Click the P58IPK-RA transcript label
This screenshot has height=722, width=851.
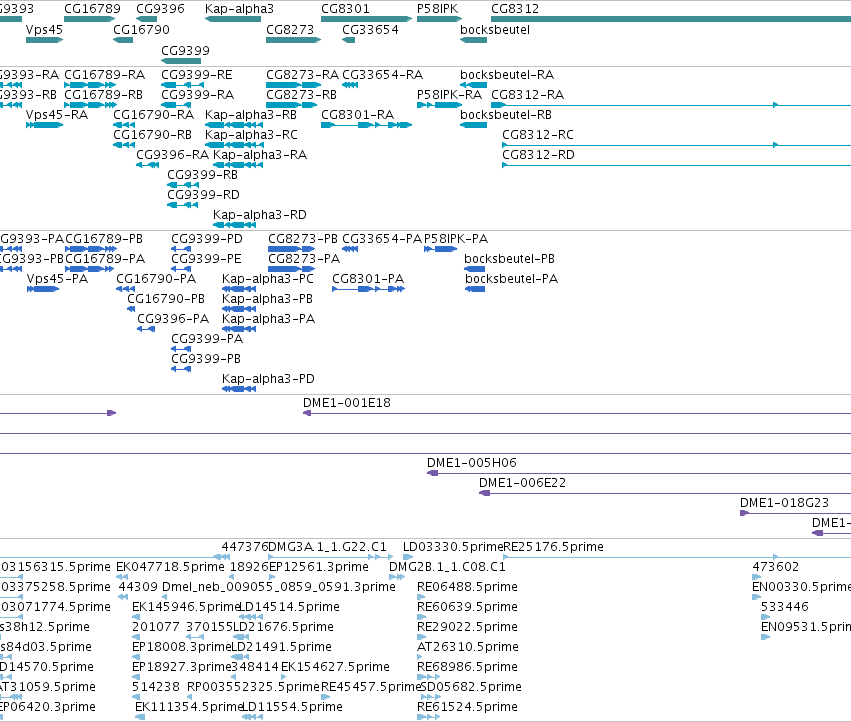pos(449,94)
